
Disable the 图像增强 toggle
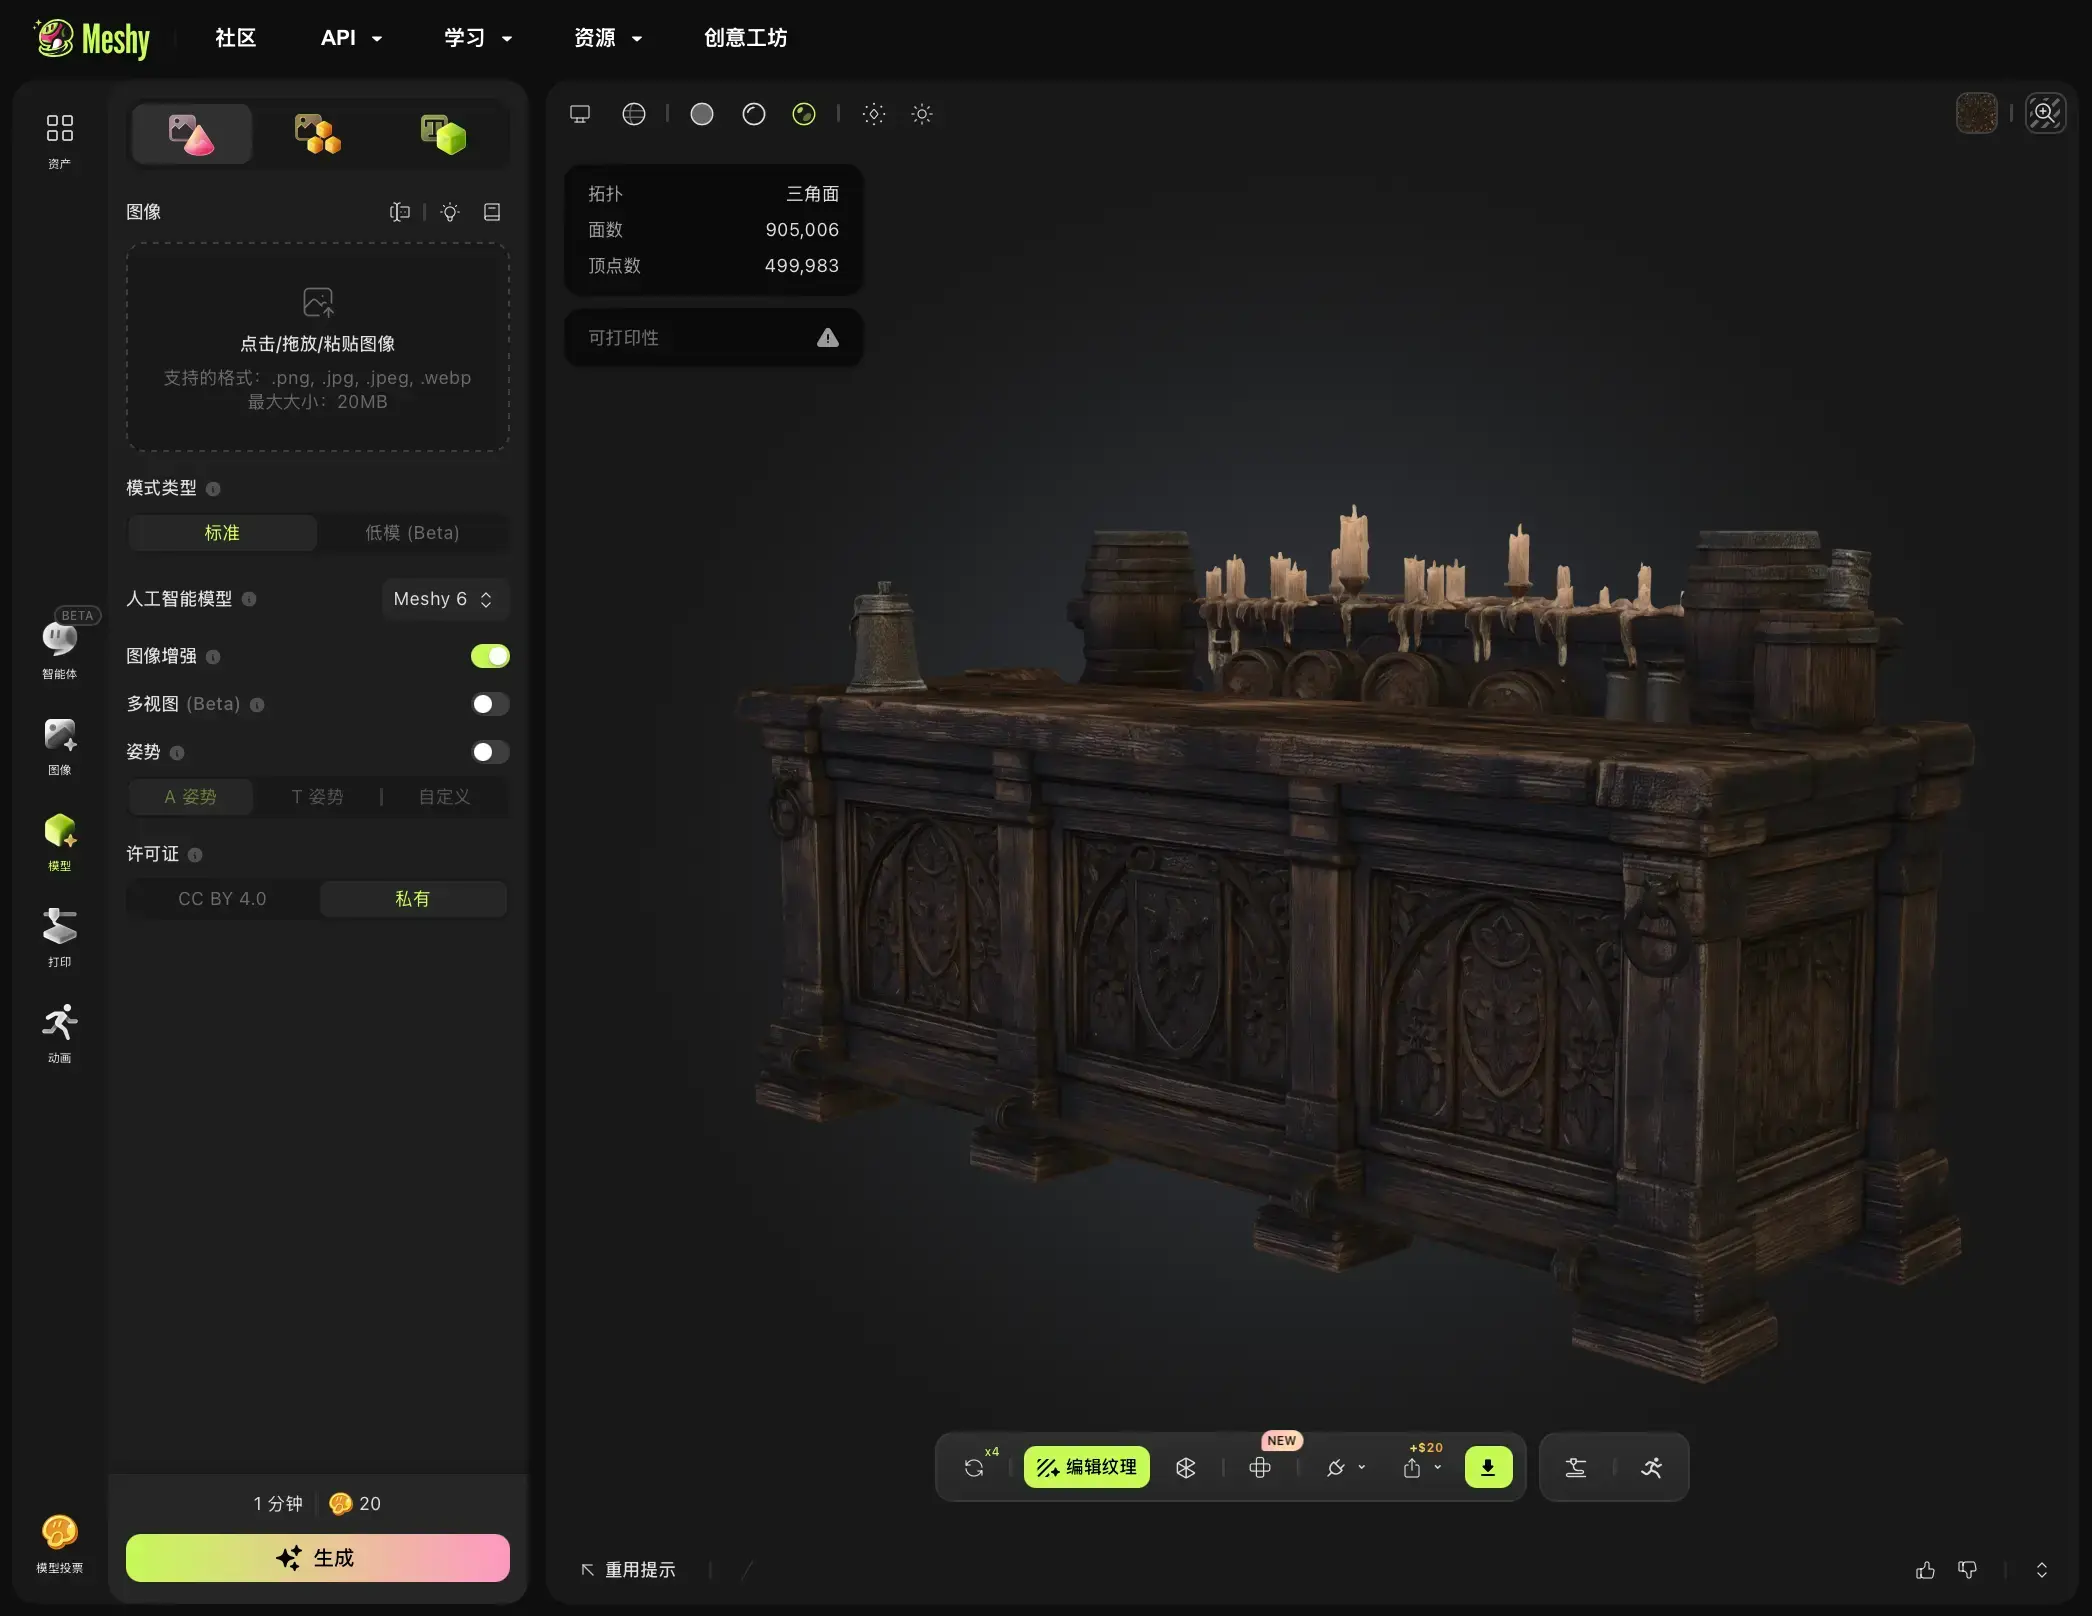pos(490,656)
